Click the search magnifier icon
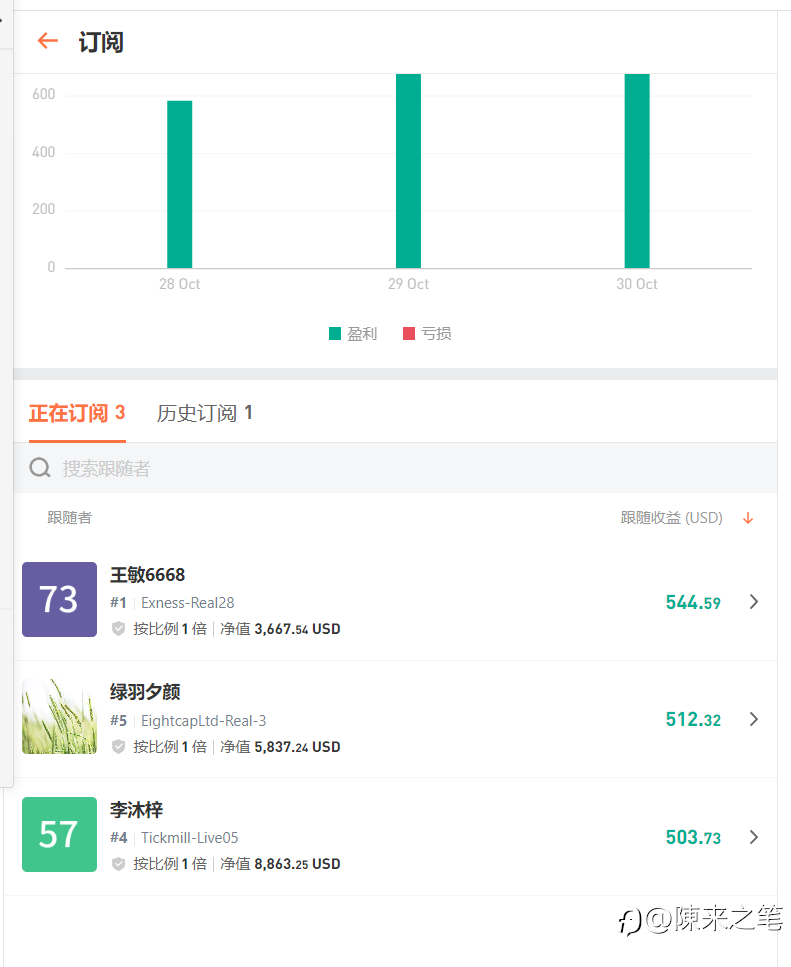791x967 pixels. point(40,467)
